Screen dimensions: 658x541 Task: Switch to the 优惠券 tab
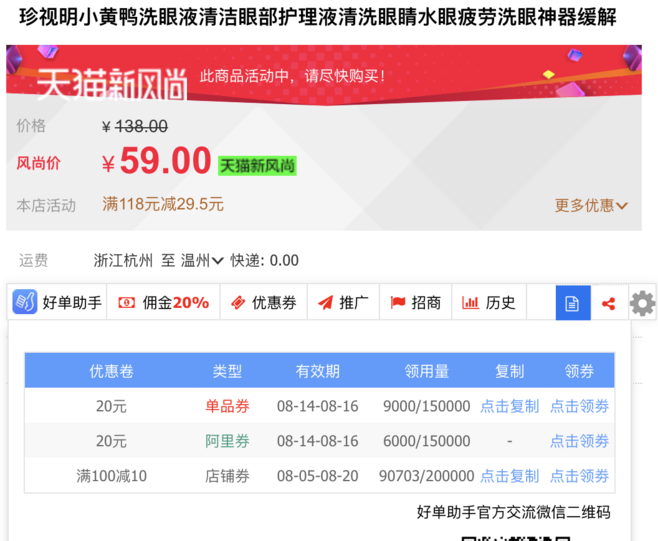(x=264, y=303)
